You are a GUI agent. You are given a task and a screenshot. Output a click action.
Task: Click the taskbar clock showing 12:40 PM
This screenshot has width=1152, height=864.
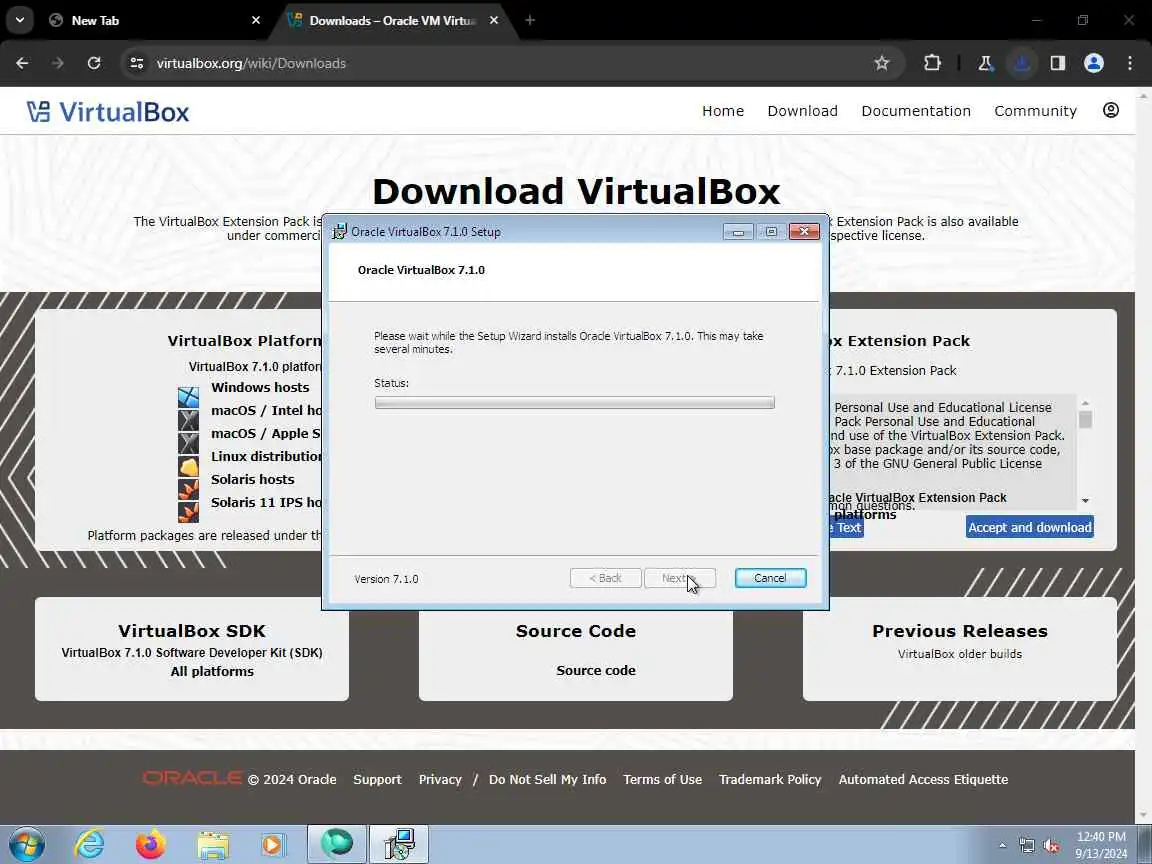point(1101,845)
